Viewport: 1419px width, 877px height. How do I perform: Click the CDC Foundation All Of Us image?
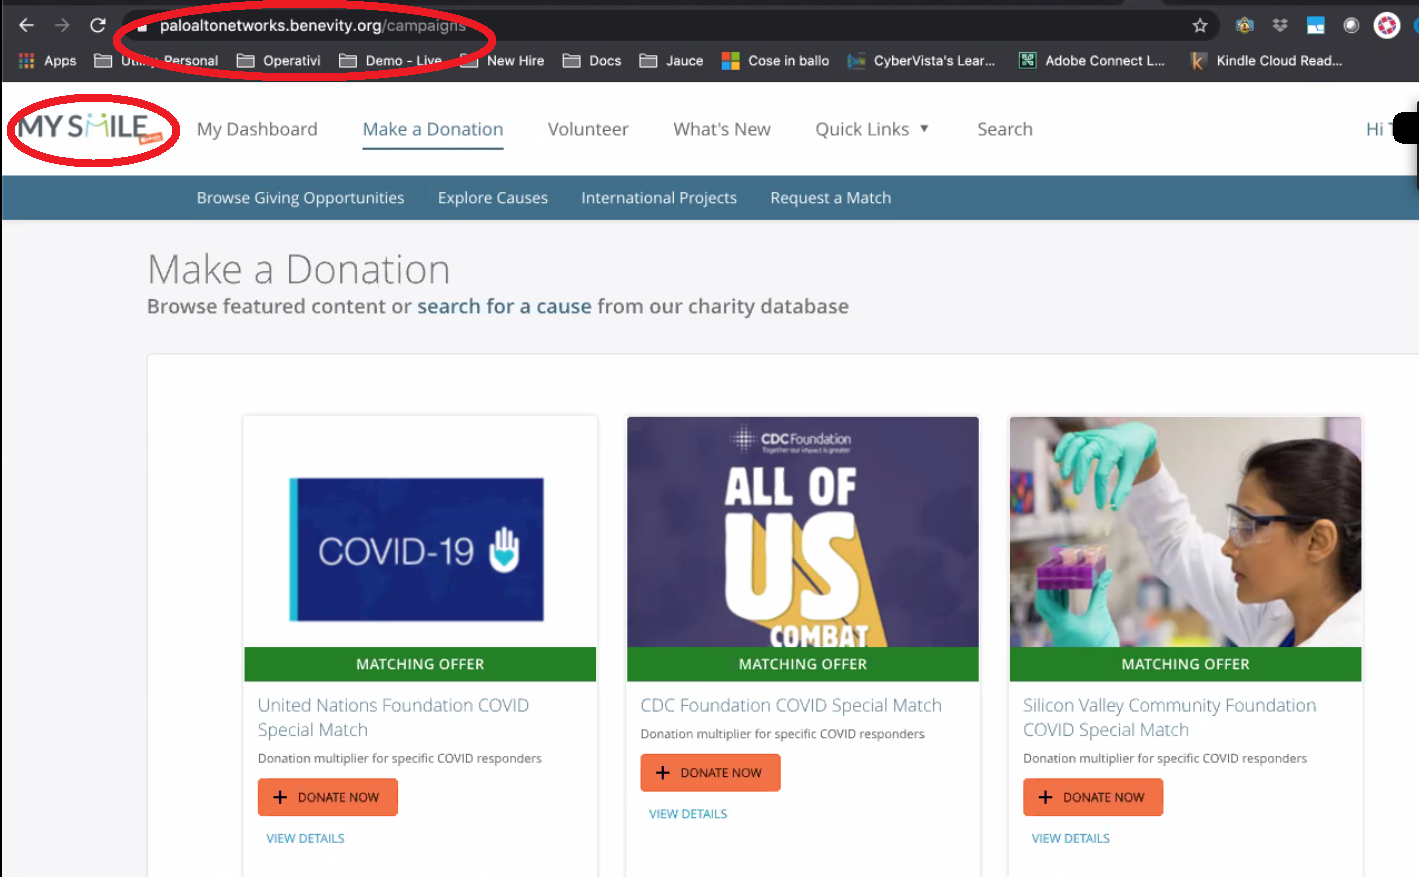pos(803,532)
